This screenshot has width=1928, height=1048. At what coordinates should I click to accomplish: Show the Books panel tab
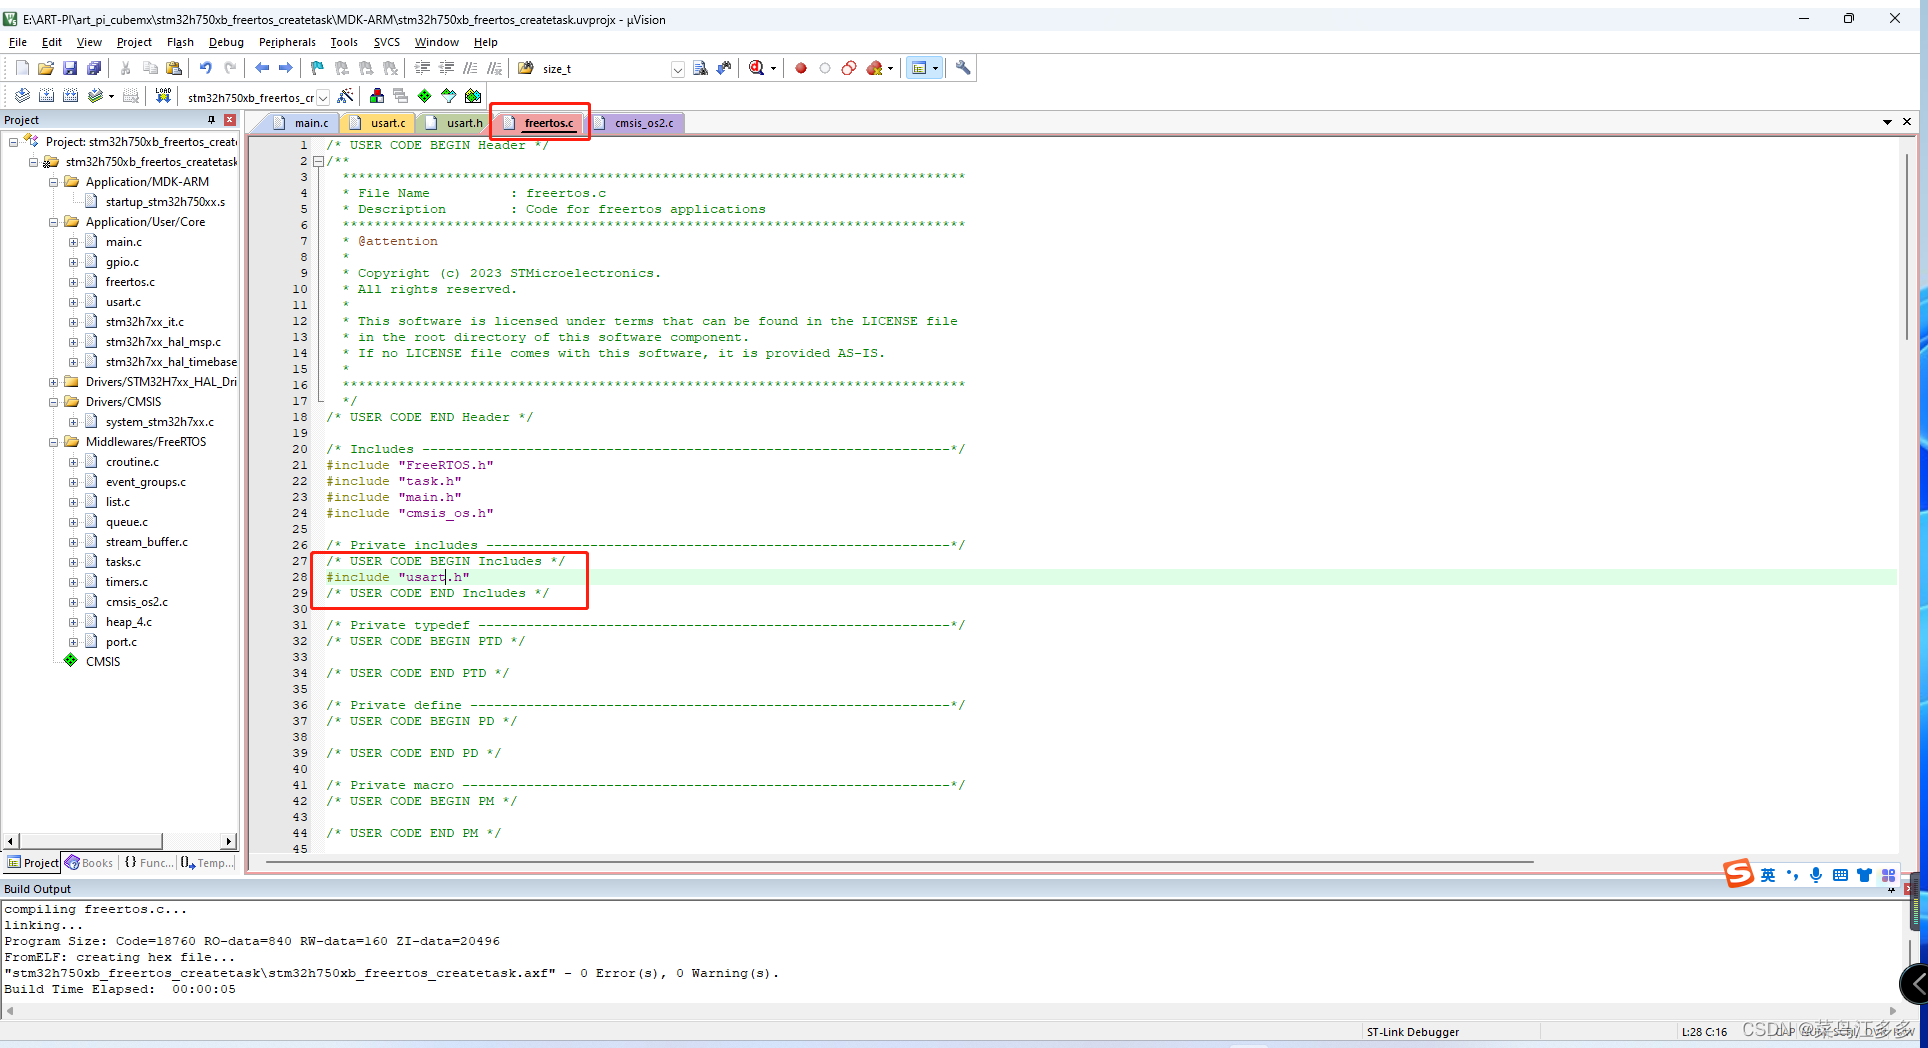(x=89, y=863)
